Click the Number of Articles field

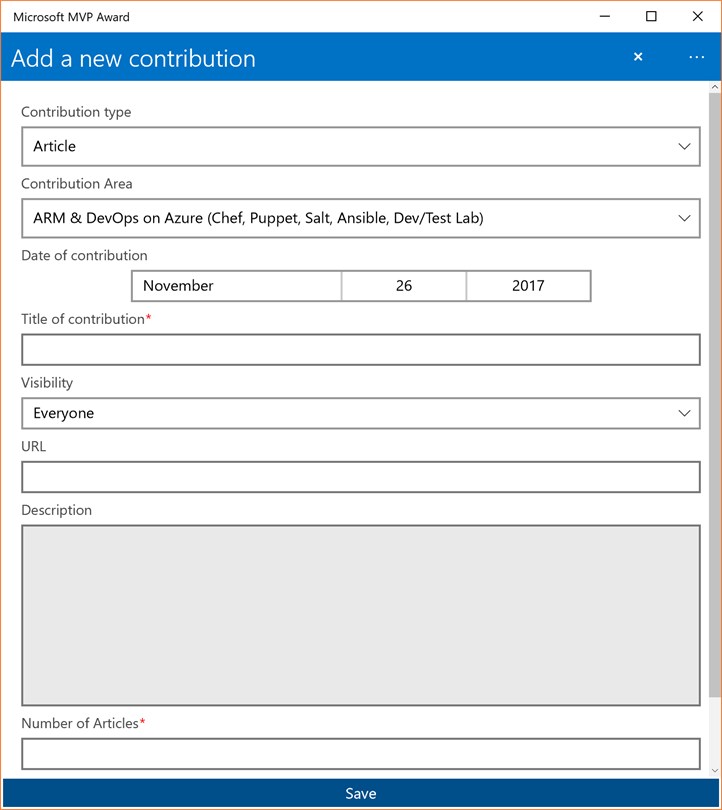[x=360, y=754]
